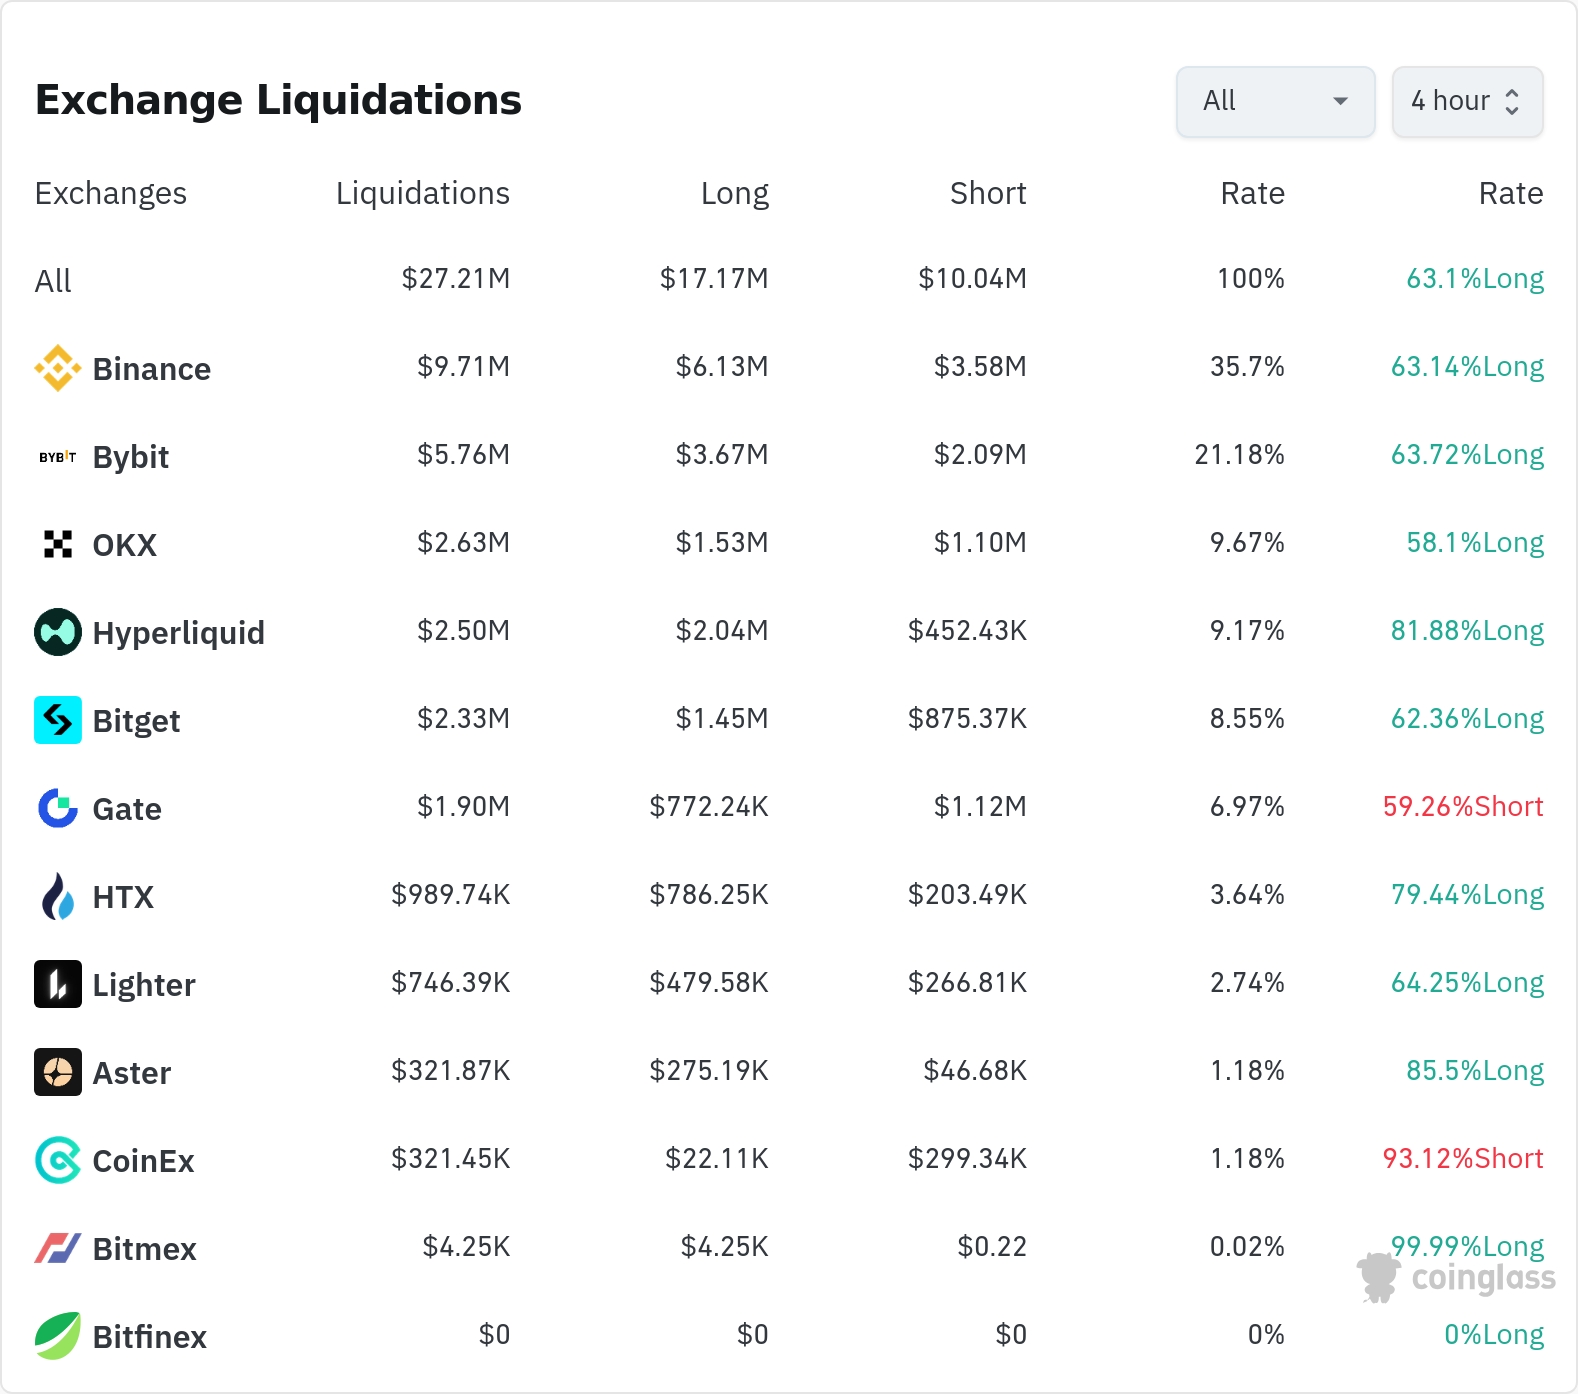Sort by the Liquidations column header
The width and height of the screenshot is (1578, 1394).
pyautogui.click(x=422, y=193)
